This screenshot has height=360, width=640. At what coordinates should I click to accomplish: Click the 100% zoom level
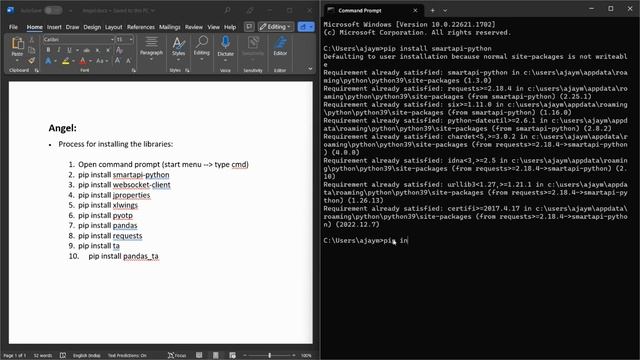click(x=306, y=356)
